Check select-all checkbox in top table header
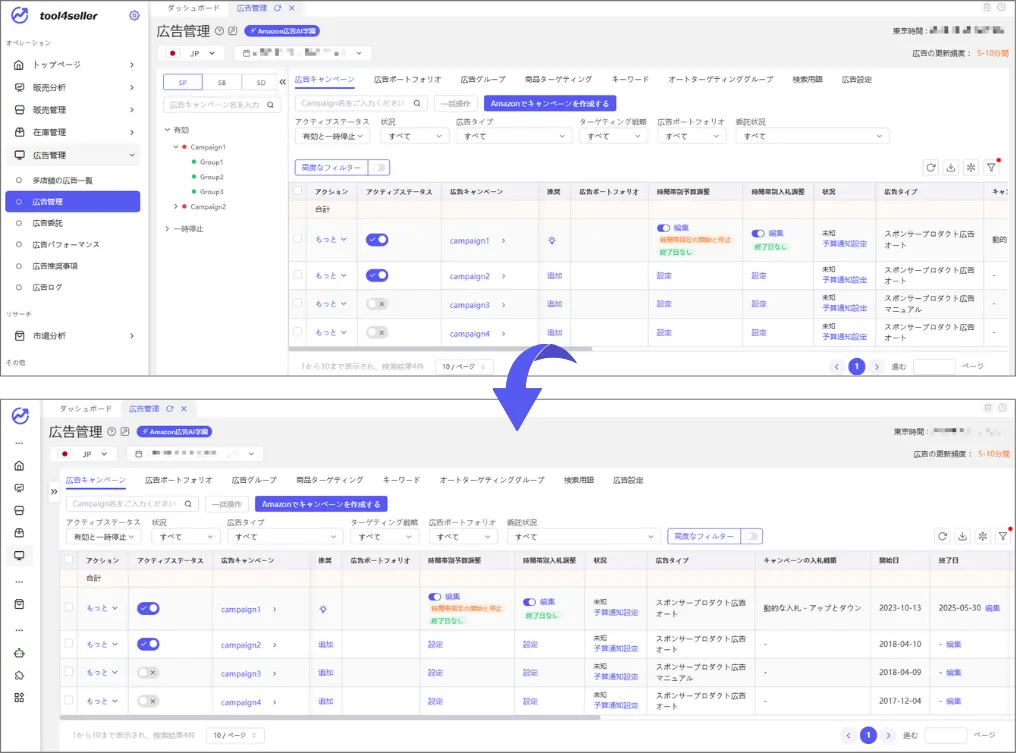Screen dimensions: 1016x754 298,190
